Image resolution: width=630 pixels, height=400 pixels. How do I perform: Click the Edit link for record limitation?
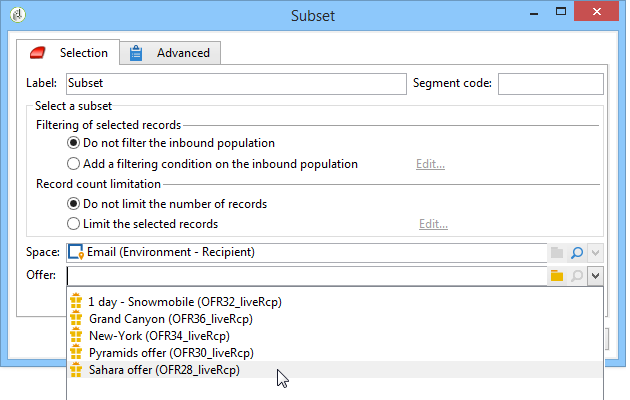click(x=432, y=224)
